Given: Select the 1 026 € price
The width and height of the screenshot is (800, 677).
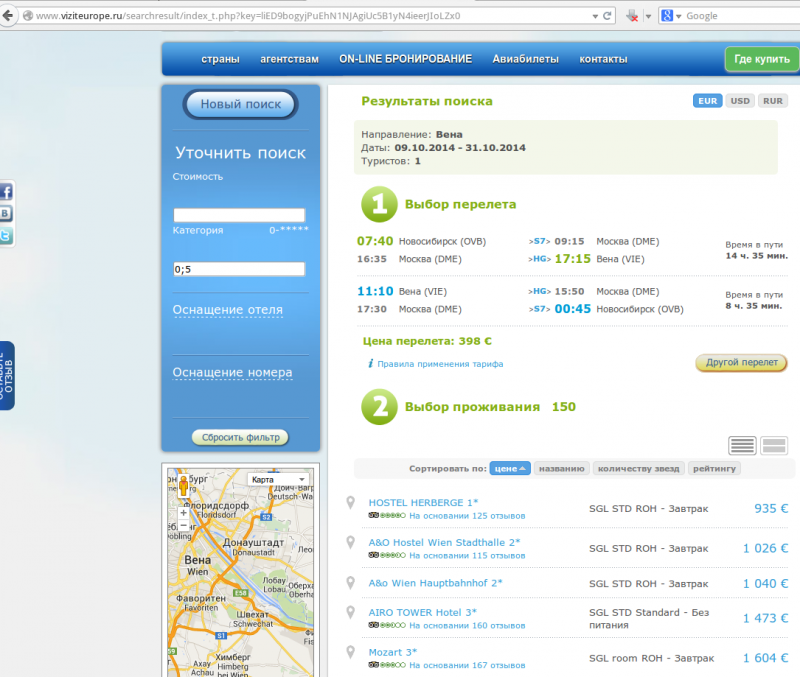Looking at the screenshot, I should click(765, 548).
